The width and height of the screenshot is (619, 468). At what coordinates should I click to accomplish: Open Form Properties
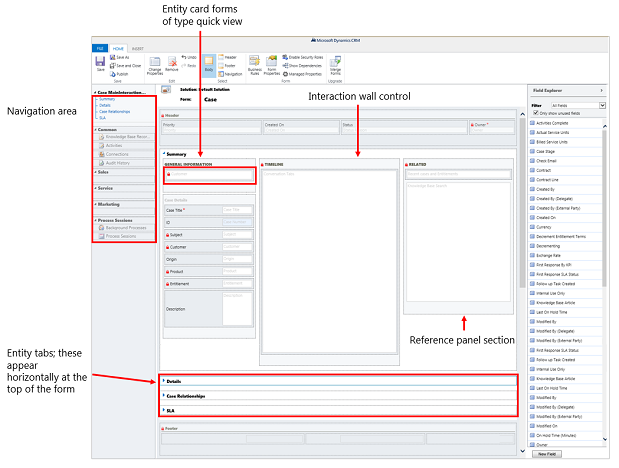point(272,65)
